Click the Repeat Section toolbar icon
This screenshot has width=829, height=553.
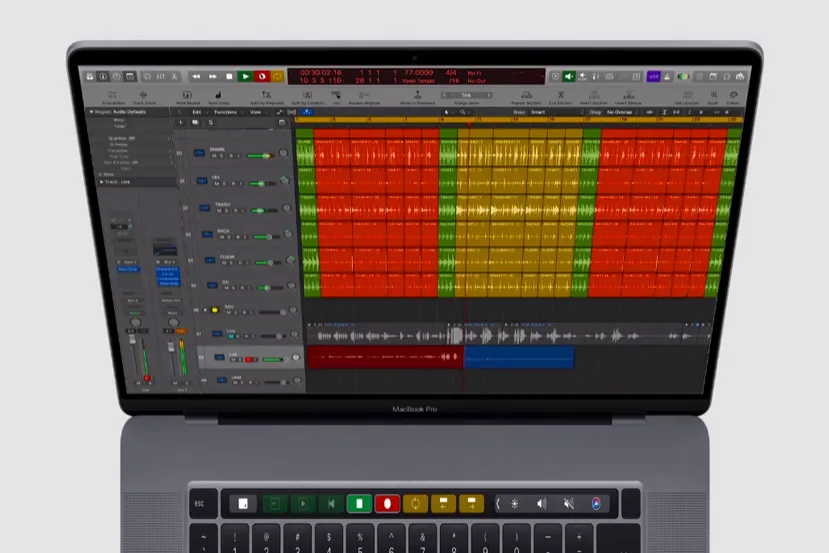pos(526,97)
